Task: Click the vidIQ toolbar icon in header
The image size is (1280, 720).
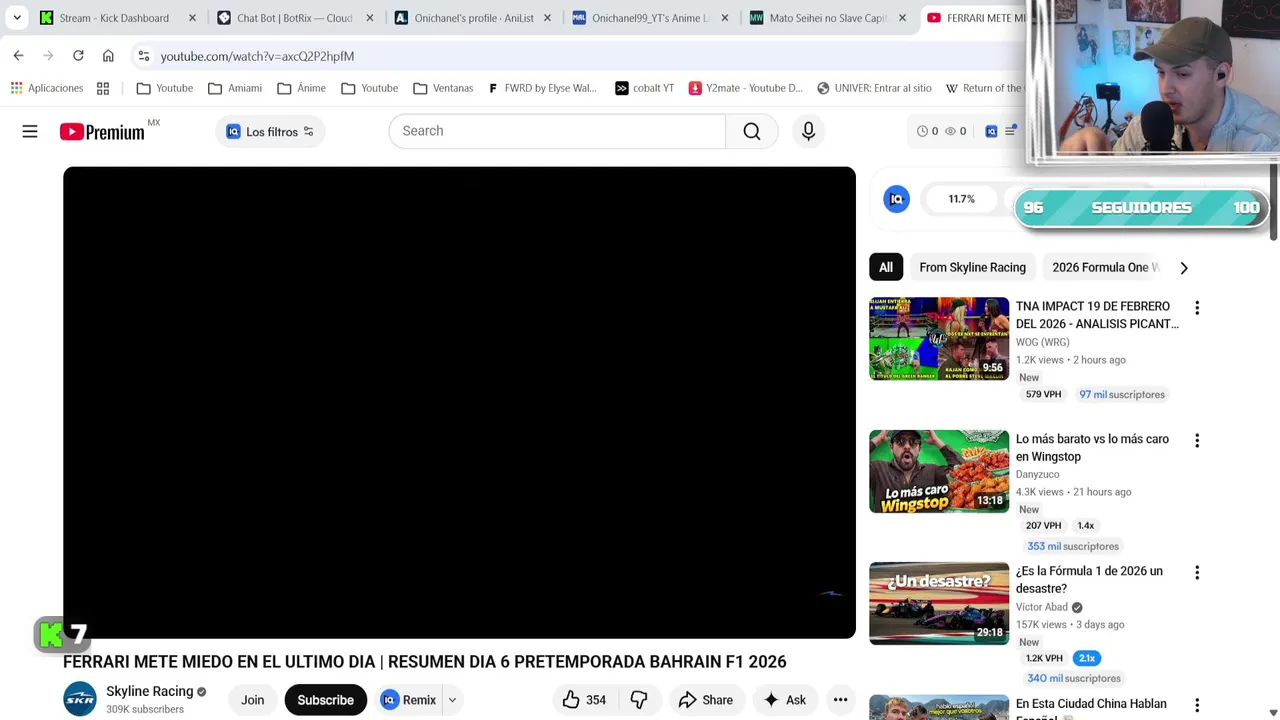Action: 991,131
